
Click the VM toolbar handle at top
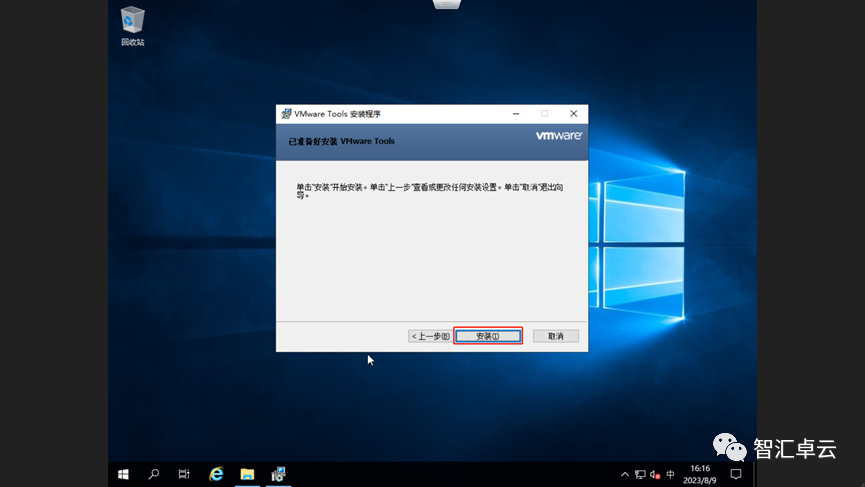tap(447, 4)
